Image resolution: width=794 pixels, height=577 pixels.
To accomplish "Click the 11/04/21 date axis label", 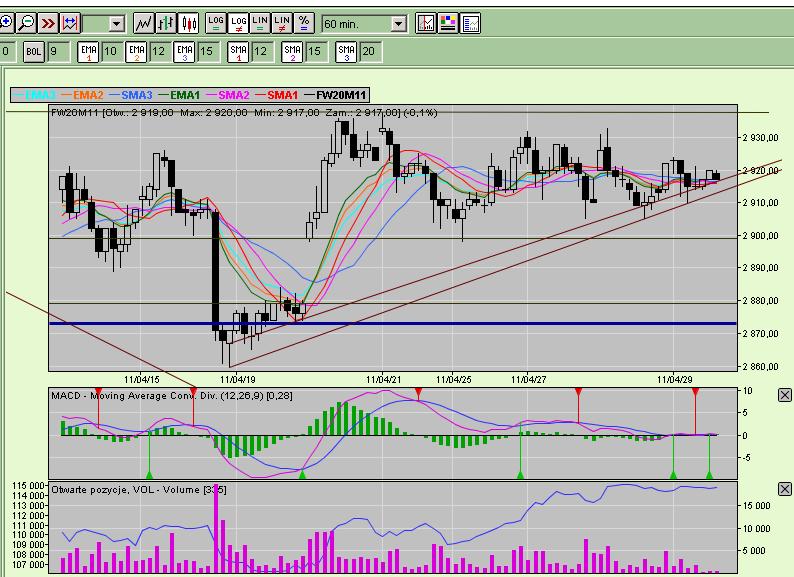I will 383,379.
